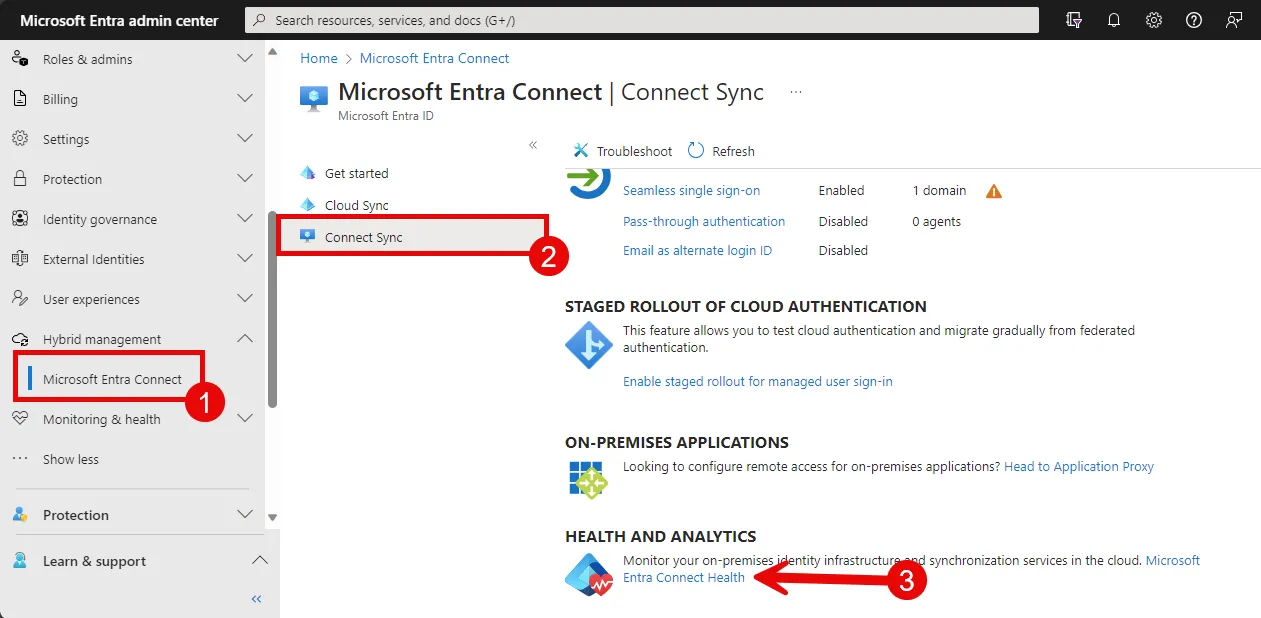
Task: Collapse the left navigation sidebar
Action: click(x=257, y=599)
